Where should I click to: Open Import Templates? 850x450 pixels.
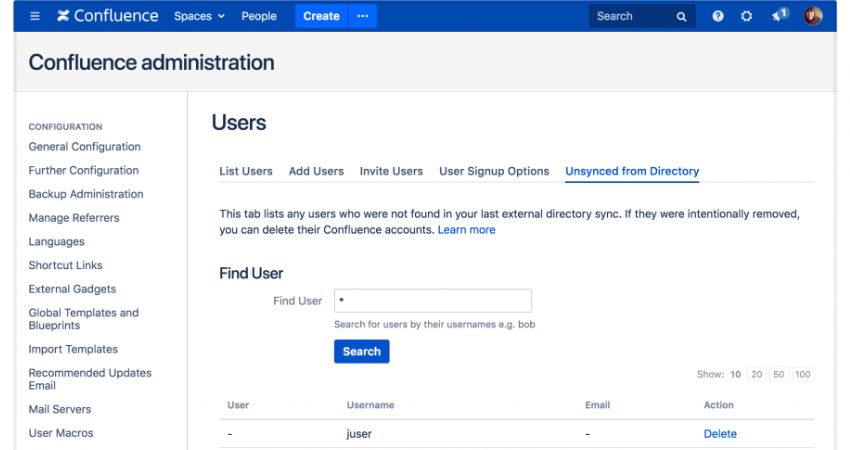[x=73, y=350]
